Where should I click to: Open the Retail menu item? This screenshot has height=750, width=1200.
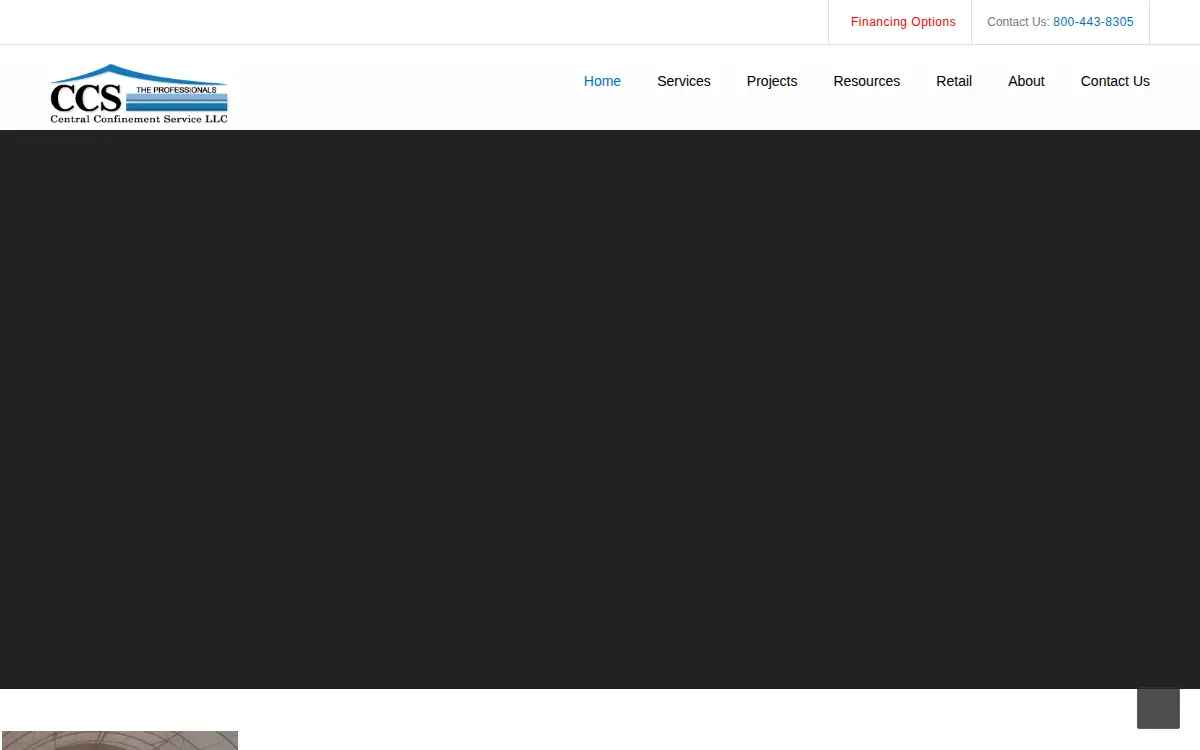(x=954, y=81)
